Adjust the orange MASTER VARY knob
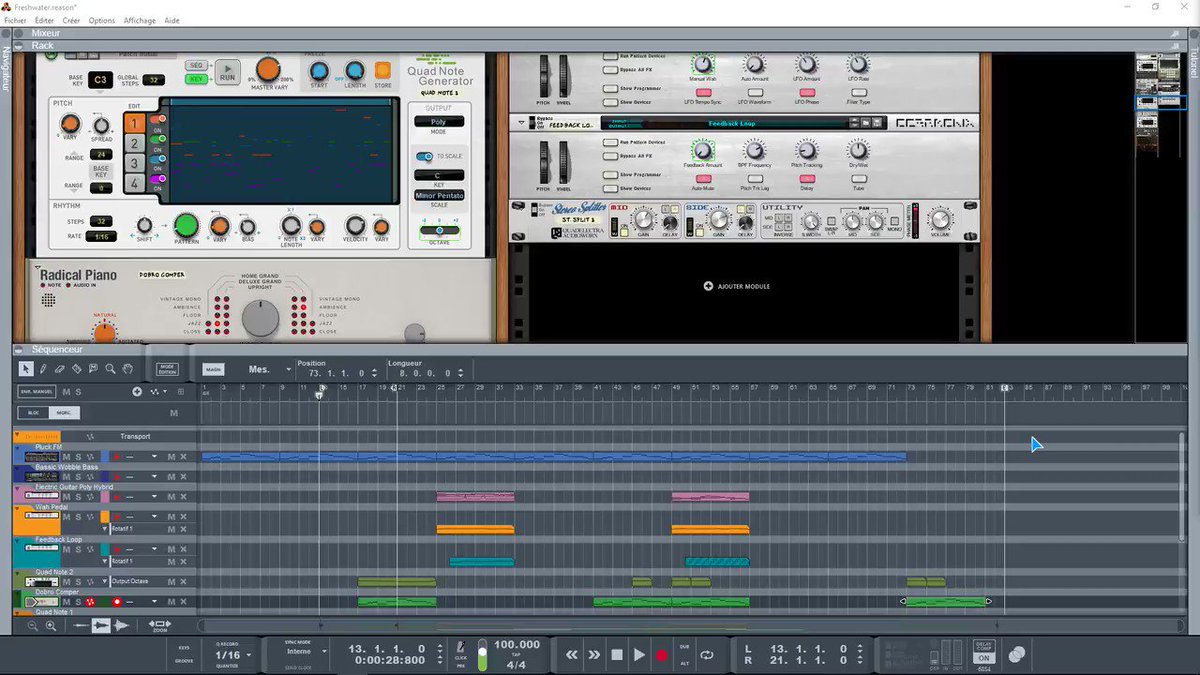Viewport: 1200px width, 675px height. pyautogui.click(x=267, y=69)
